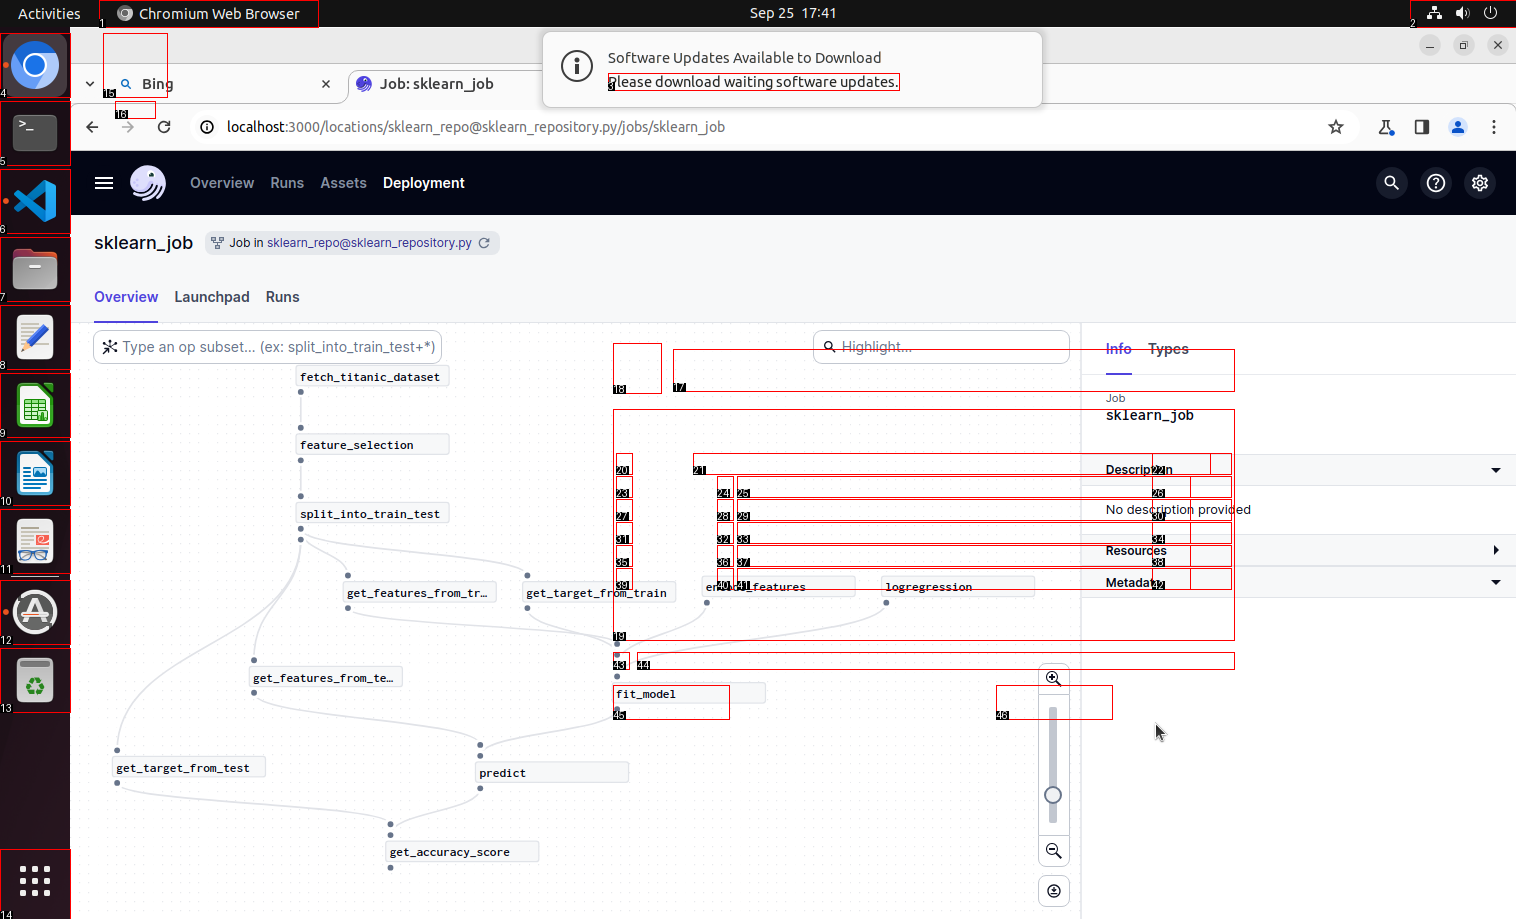
Task: Open the help question mark icon
Action: (1436, 183)
